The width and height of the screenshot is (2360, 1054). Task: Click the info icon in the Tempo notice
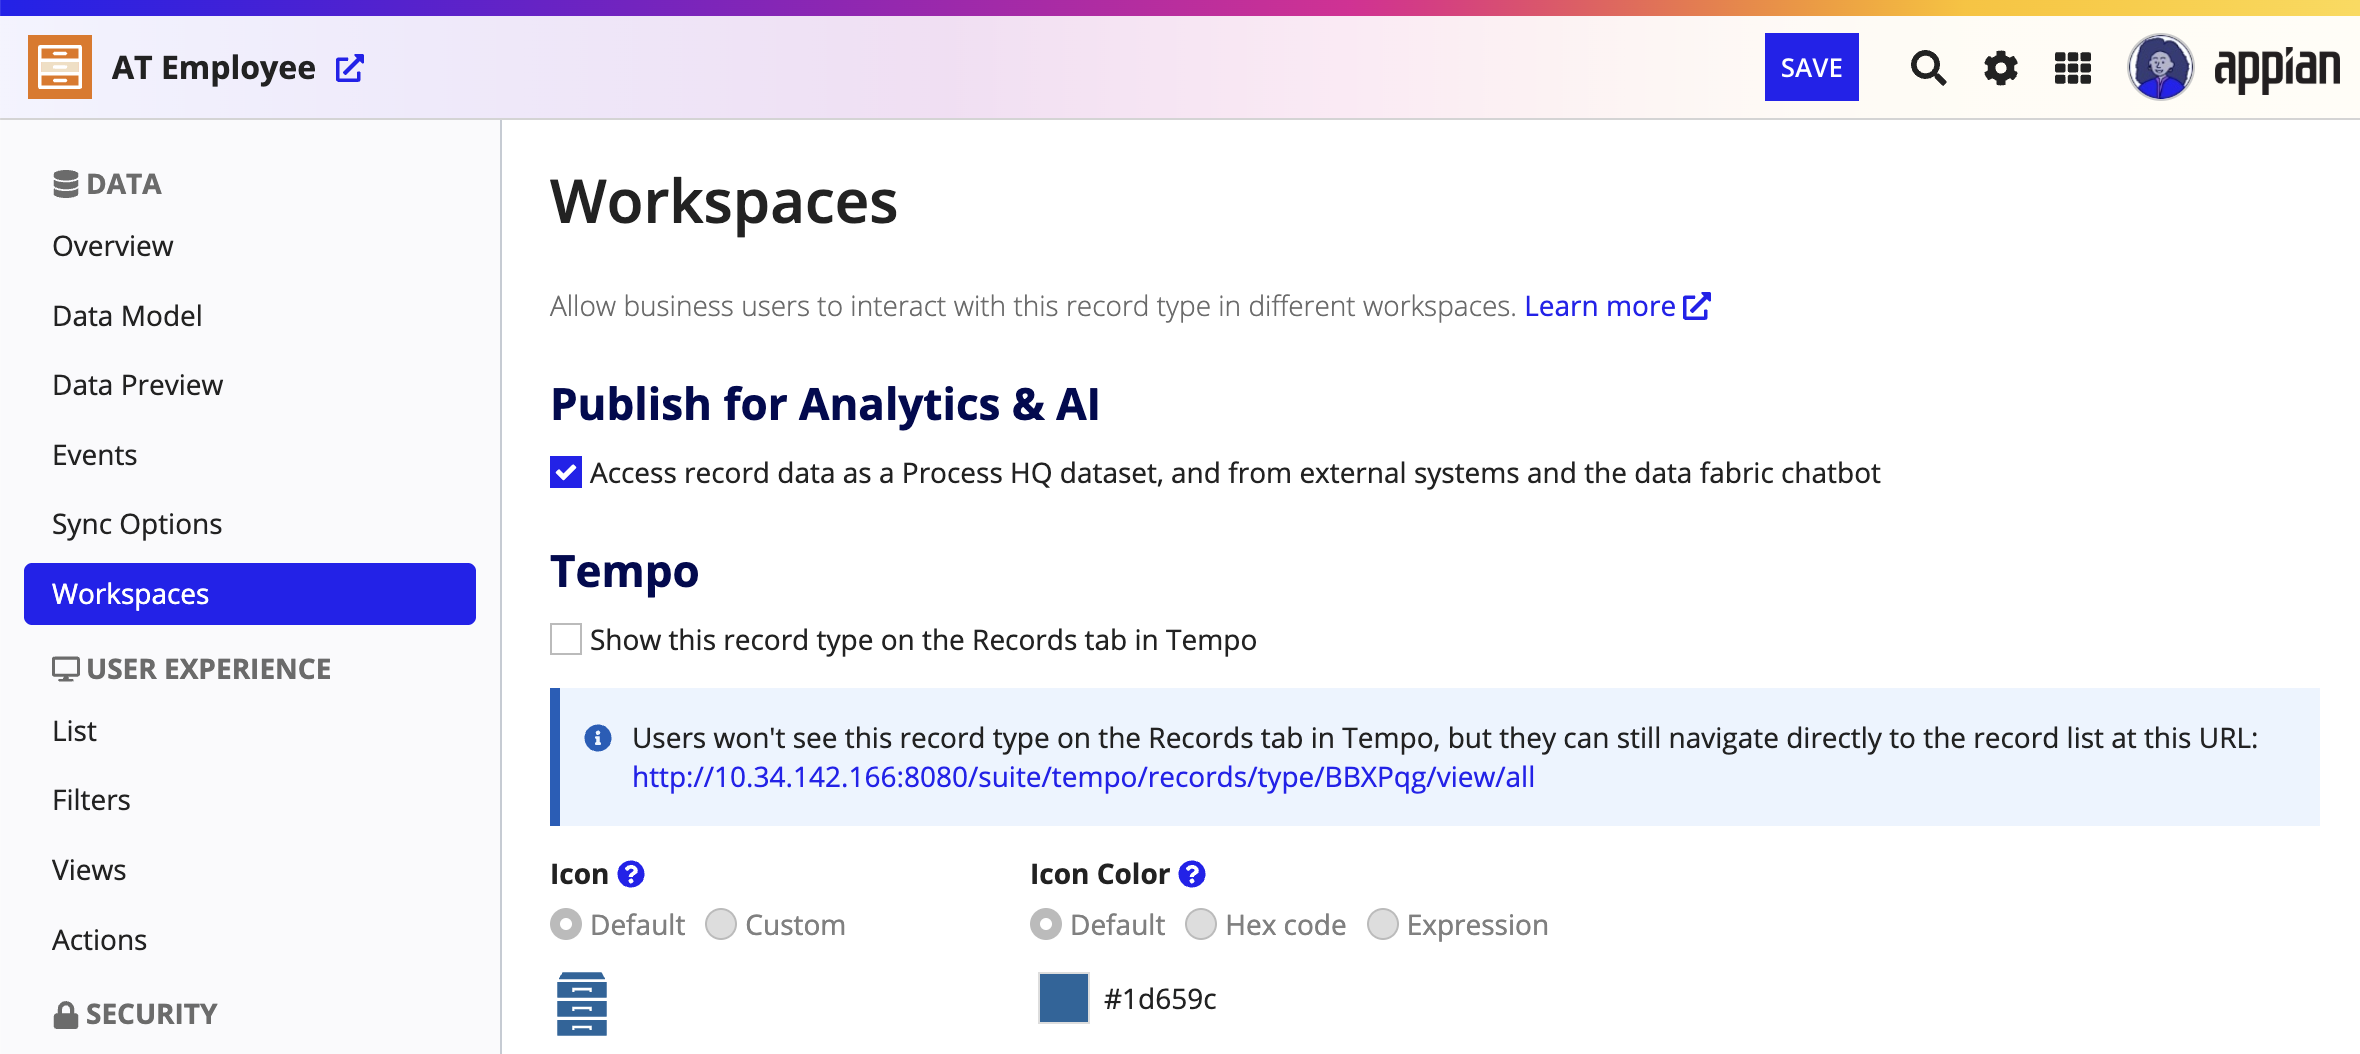point(598,738)
